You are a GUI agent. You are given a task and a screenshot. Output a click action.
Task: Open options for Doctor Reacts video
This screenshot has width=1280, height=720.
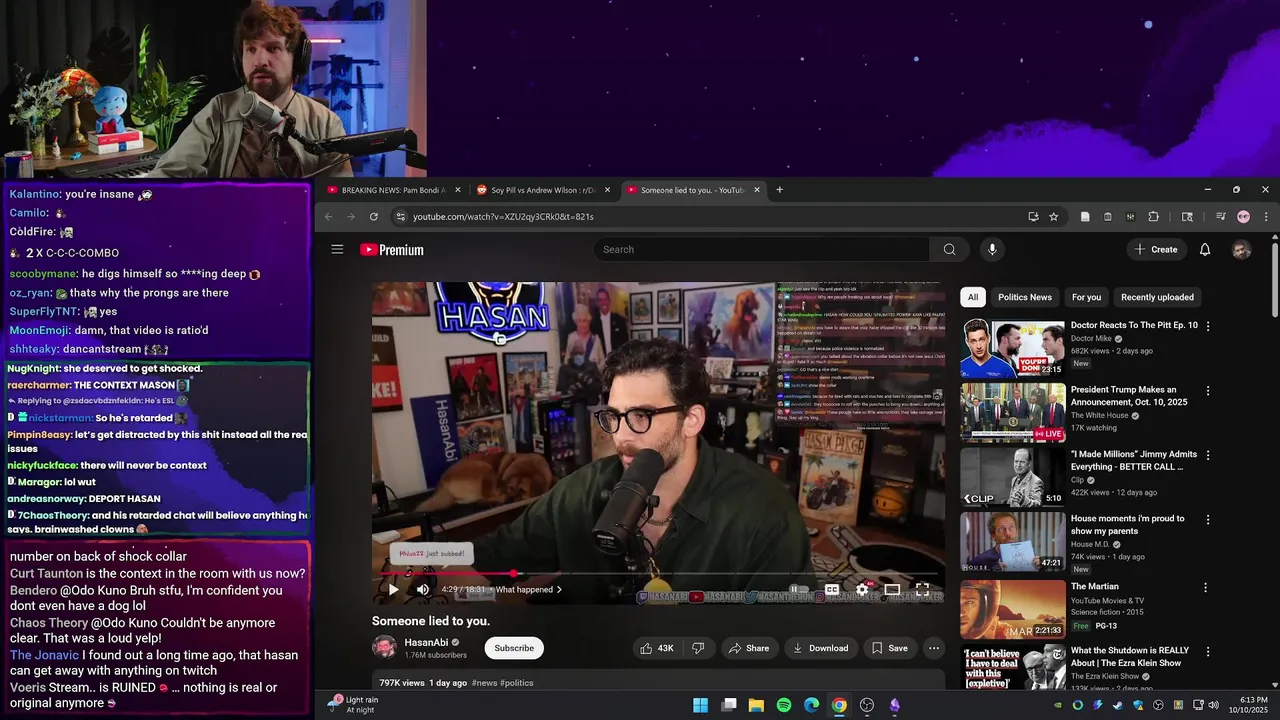tap(1208, 326)
